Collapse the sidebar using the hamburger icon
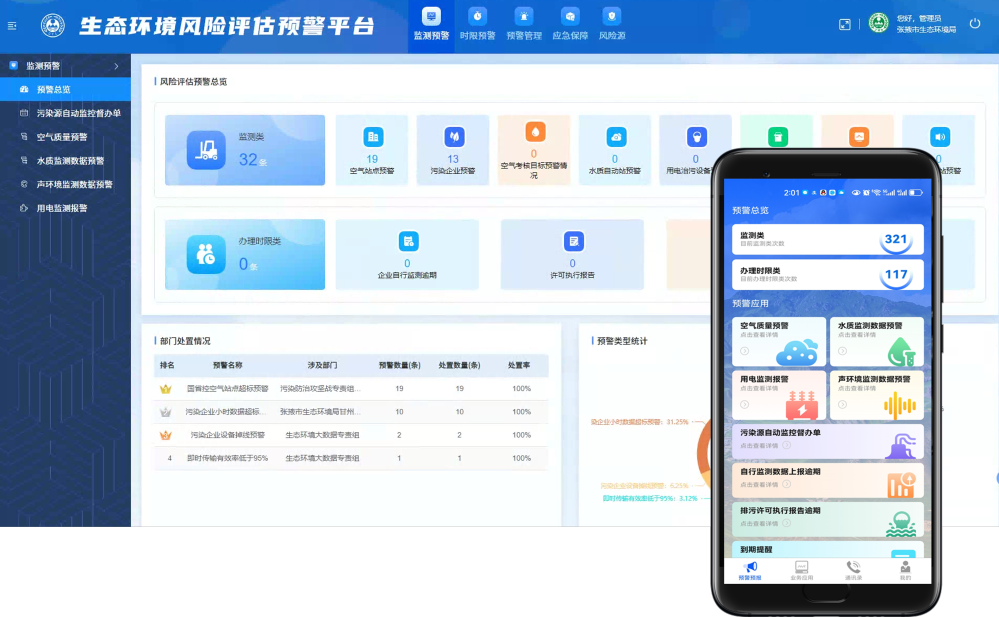999x617 pixels. 13,25
